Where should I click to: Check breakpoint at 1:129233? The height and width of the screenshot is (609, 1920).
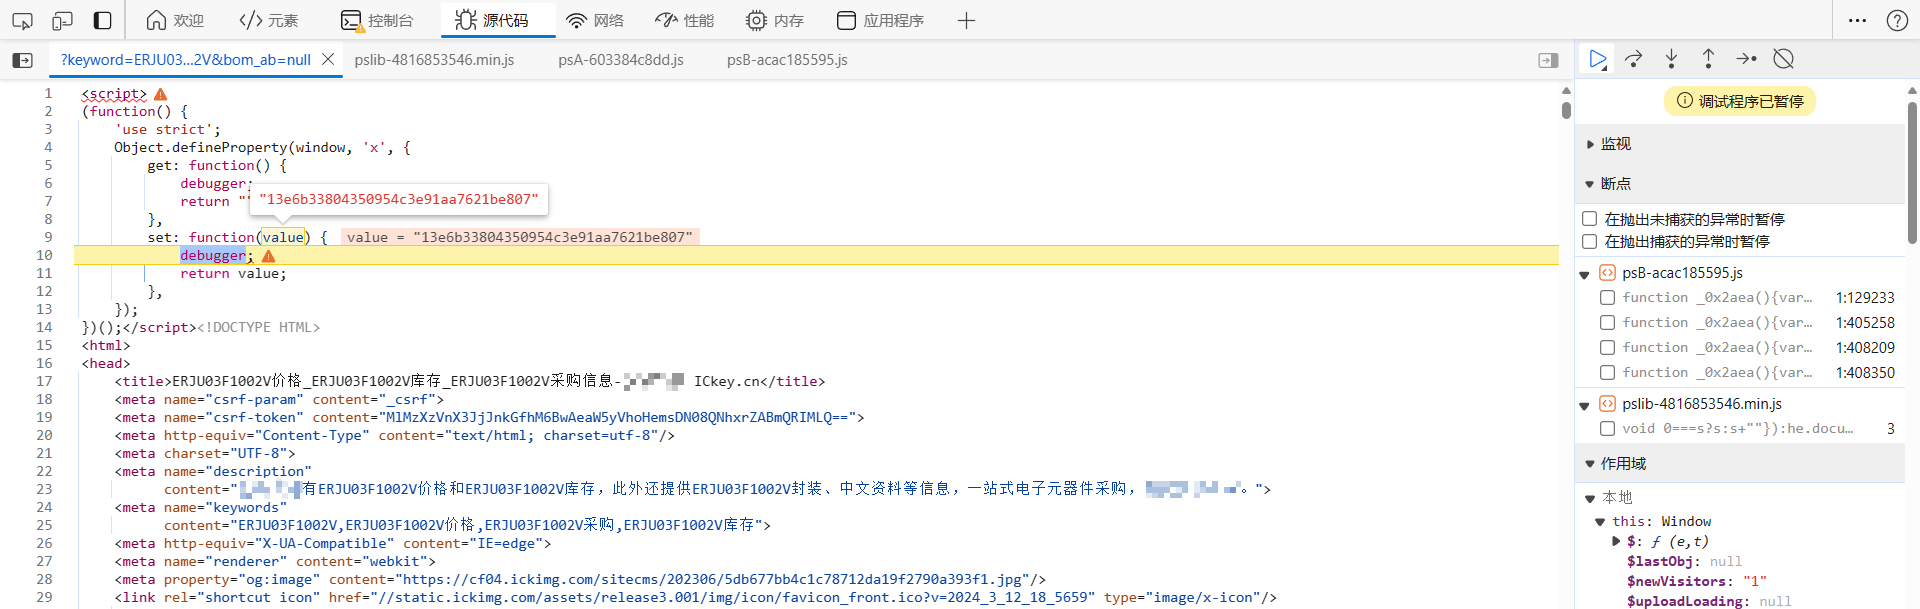[1607, 298]
